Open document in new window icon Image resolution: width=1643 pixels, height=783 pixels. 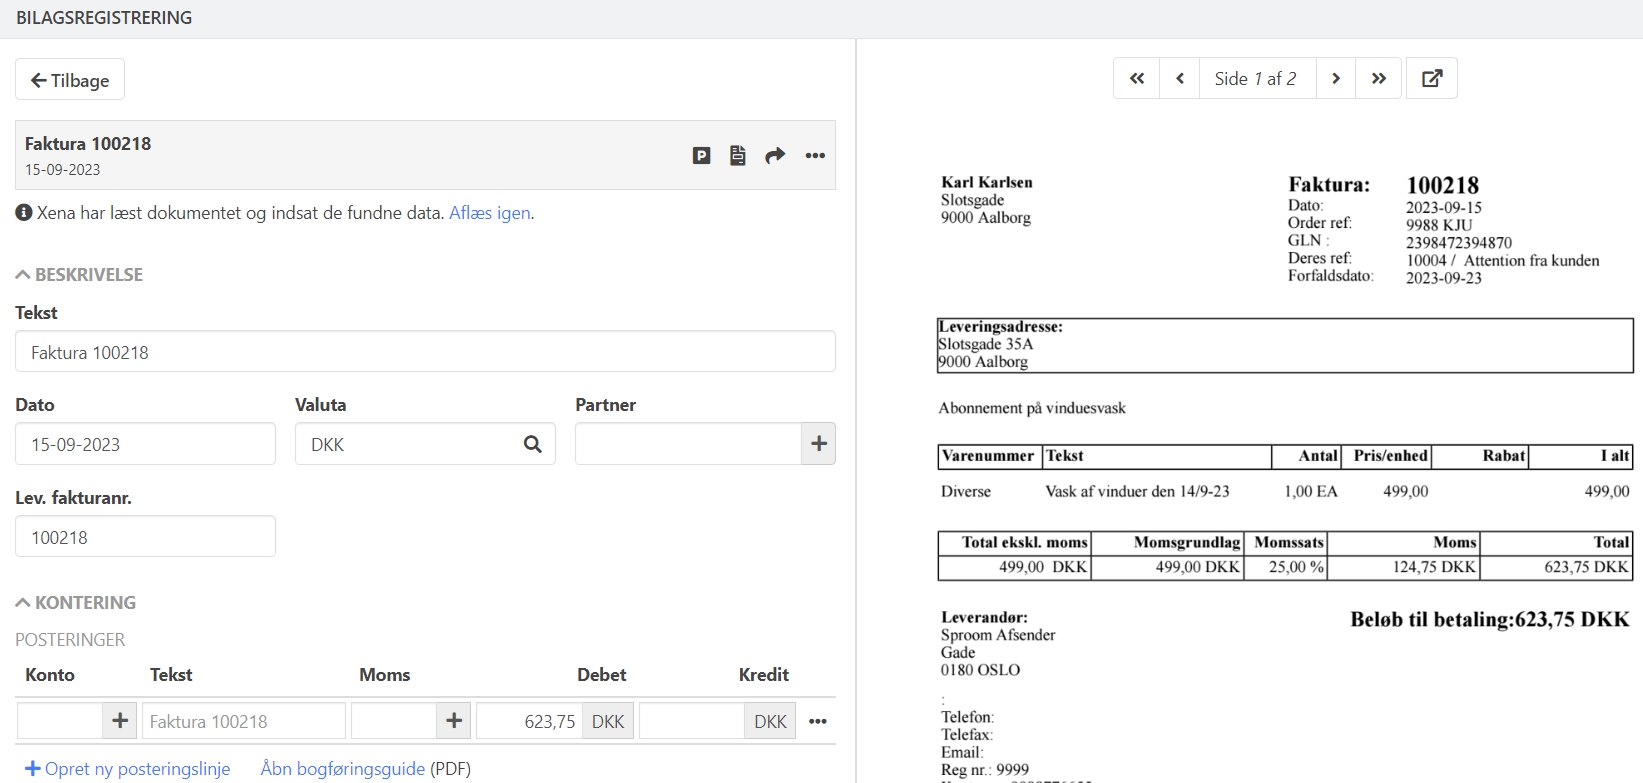pyautogui.click(x=1432, y=78)
